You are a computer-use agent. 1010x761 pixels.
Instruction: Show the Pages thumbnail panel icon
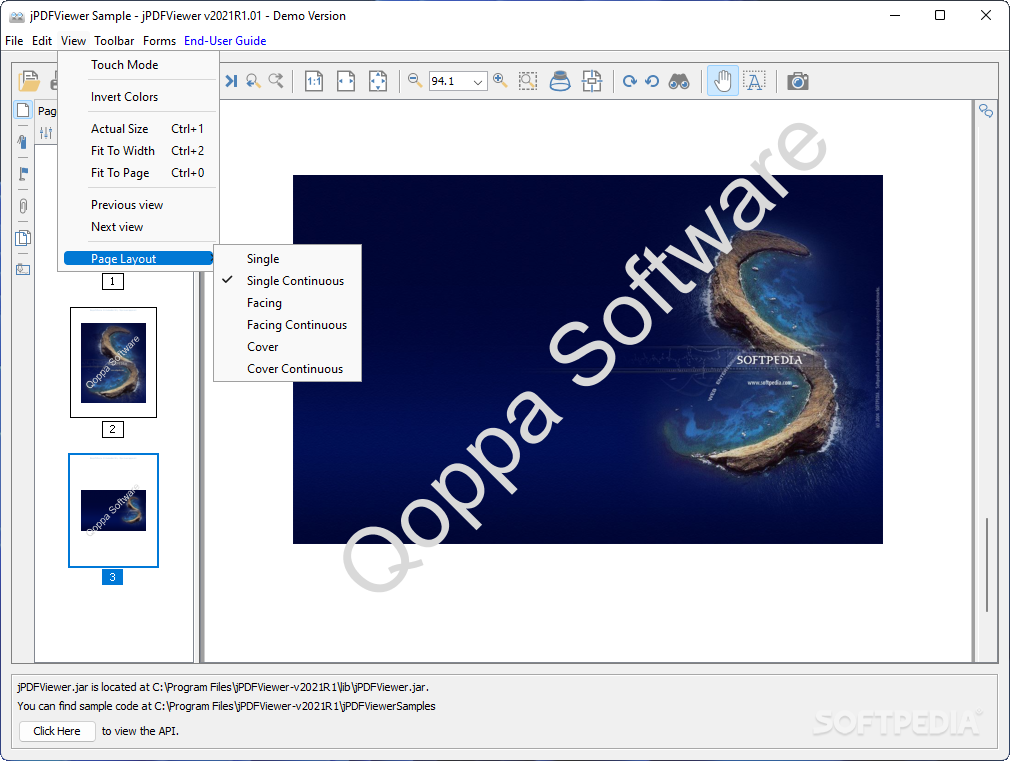click(x=23, y=110)
